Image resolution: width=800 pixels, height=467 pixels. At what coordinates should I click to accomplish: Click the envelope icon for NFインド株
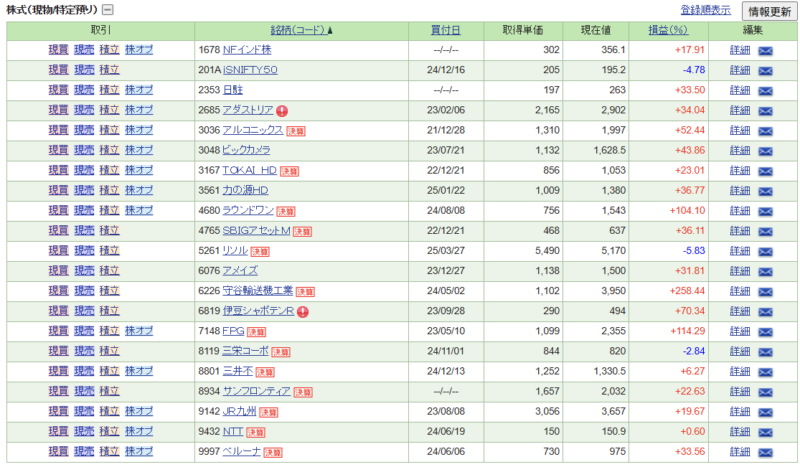(x=765, y=51)
